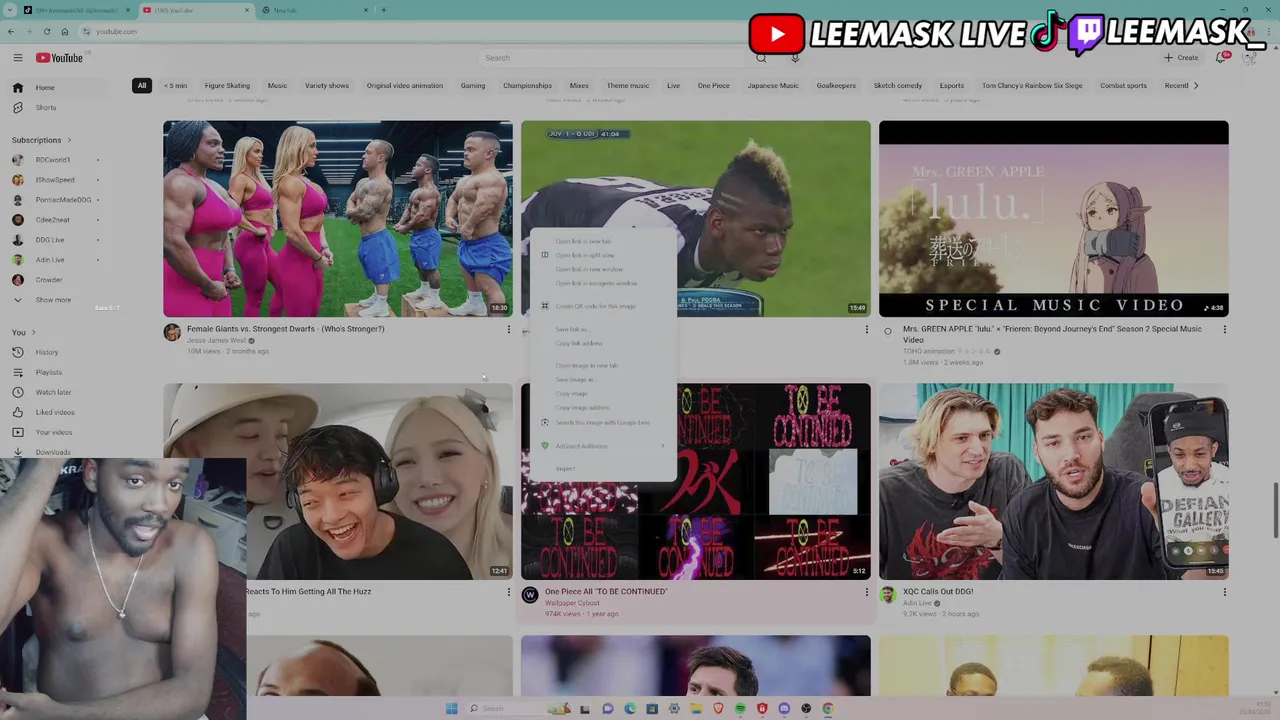The height and width of the screenshot is (720, 1280).
Task: Expand AdGuard AdBlocker submenu
Action: [603, 446]
